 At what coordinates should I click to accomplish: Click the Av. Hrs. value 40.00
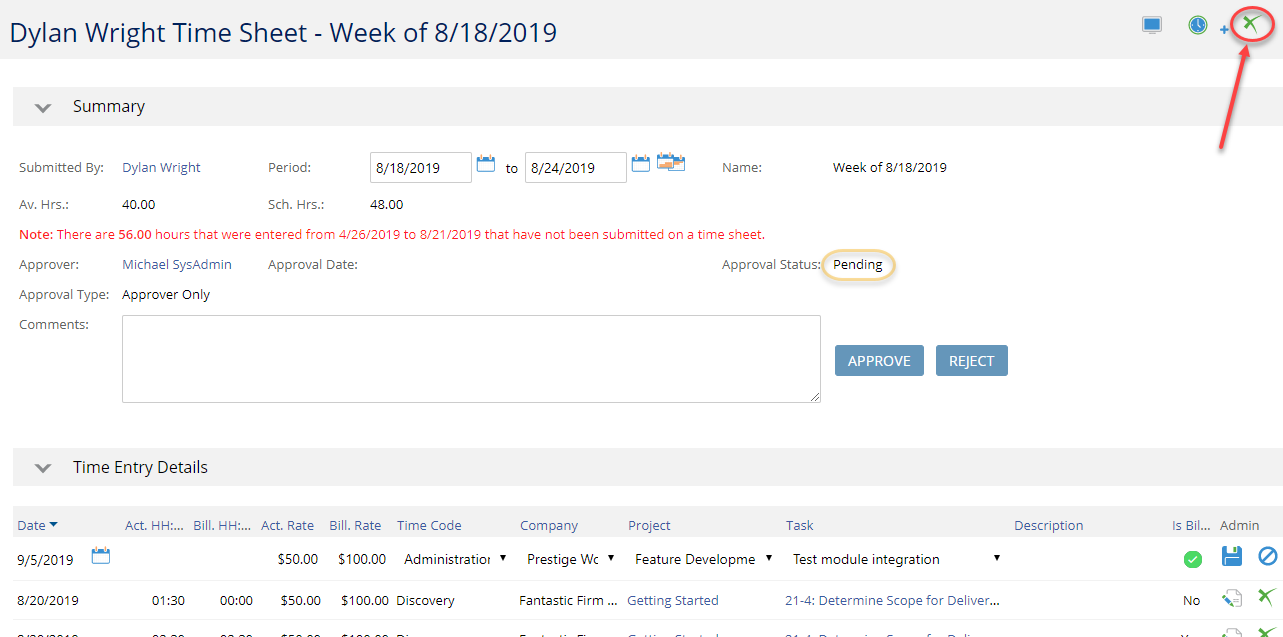coord(139,204)
